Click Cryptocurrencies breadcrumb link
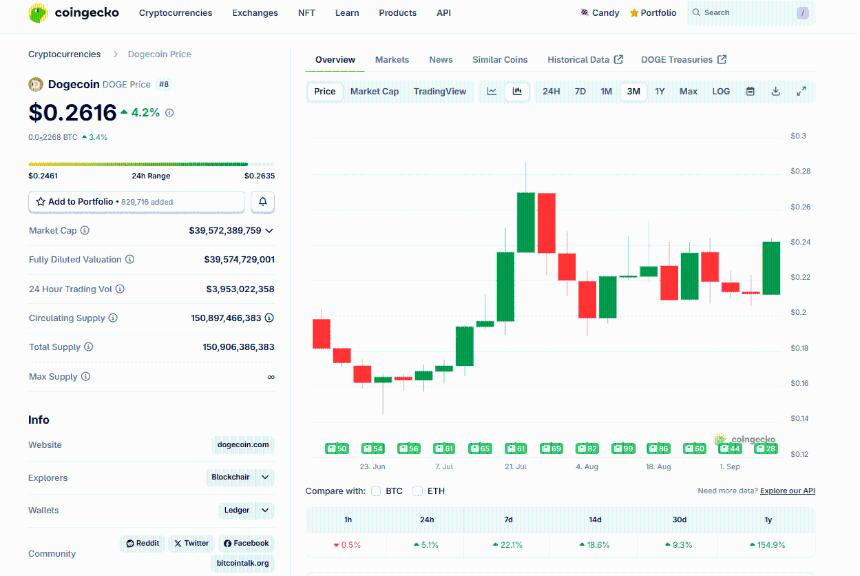This screenshot has width=860, height=576. (x=65, y=54)
